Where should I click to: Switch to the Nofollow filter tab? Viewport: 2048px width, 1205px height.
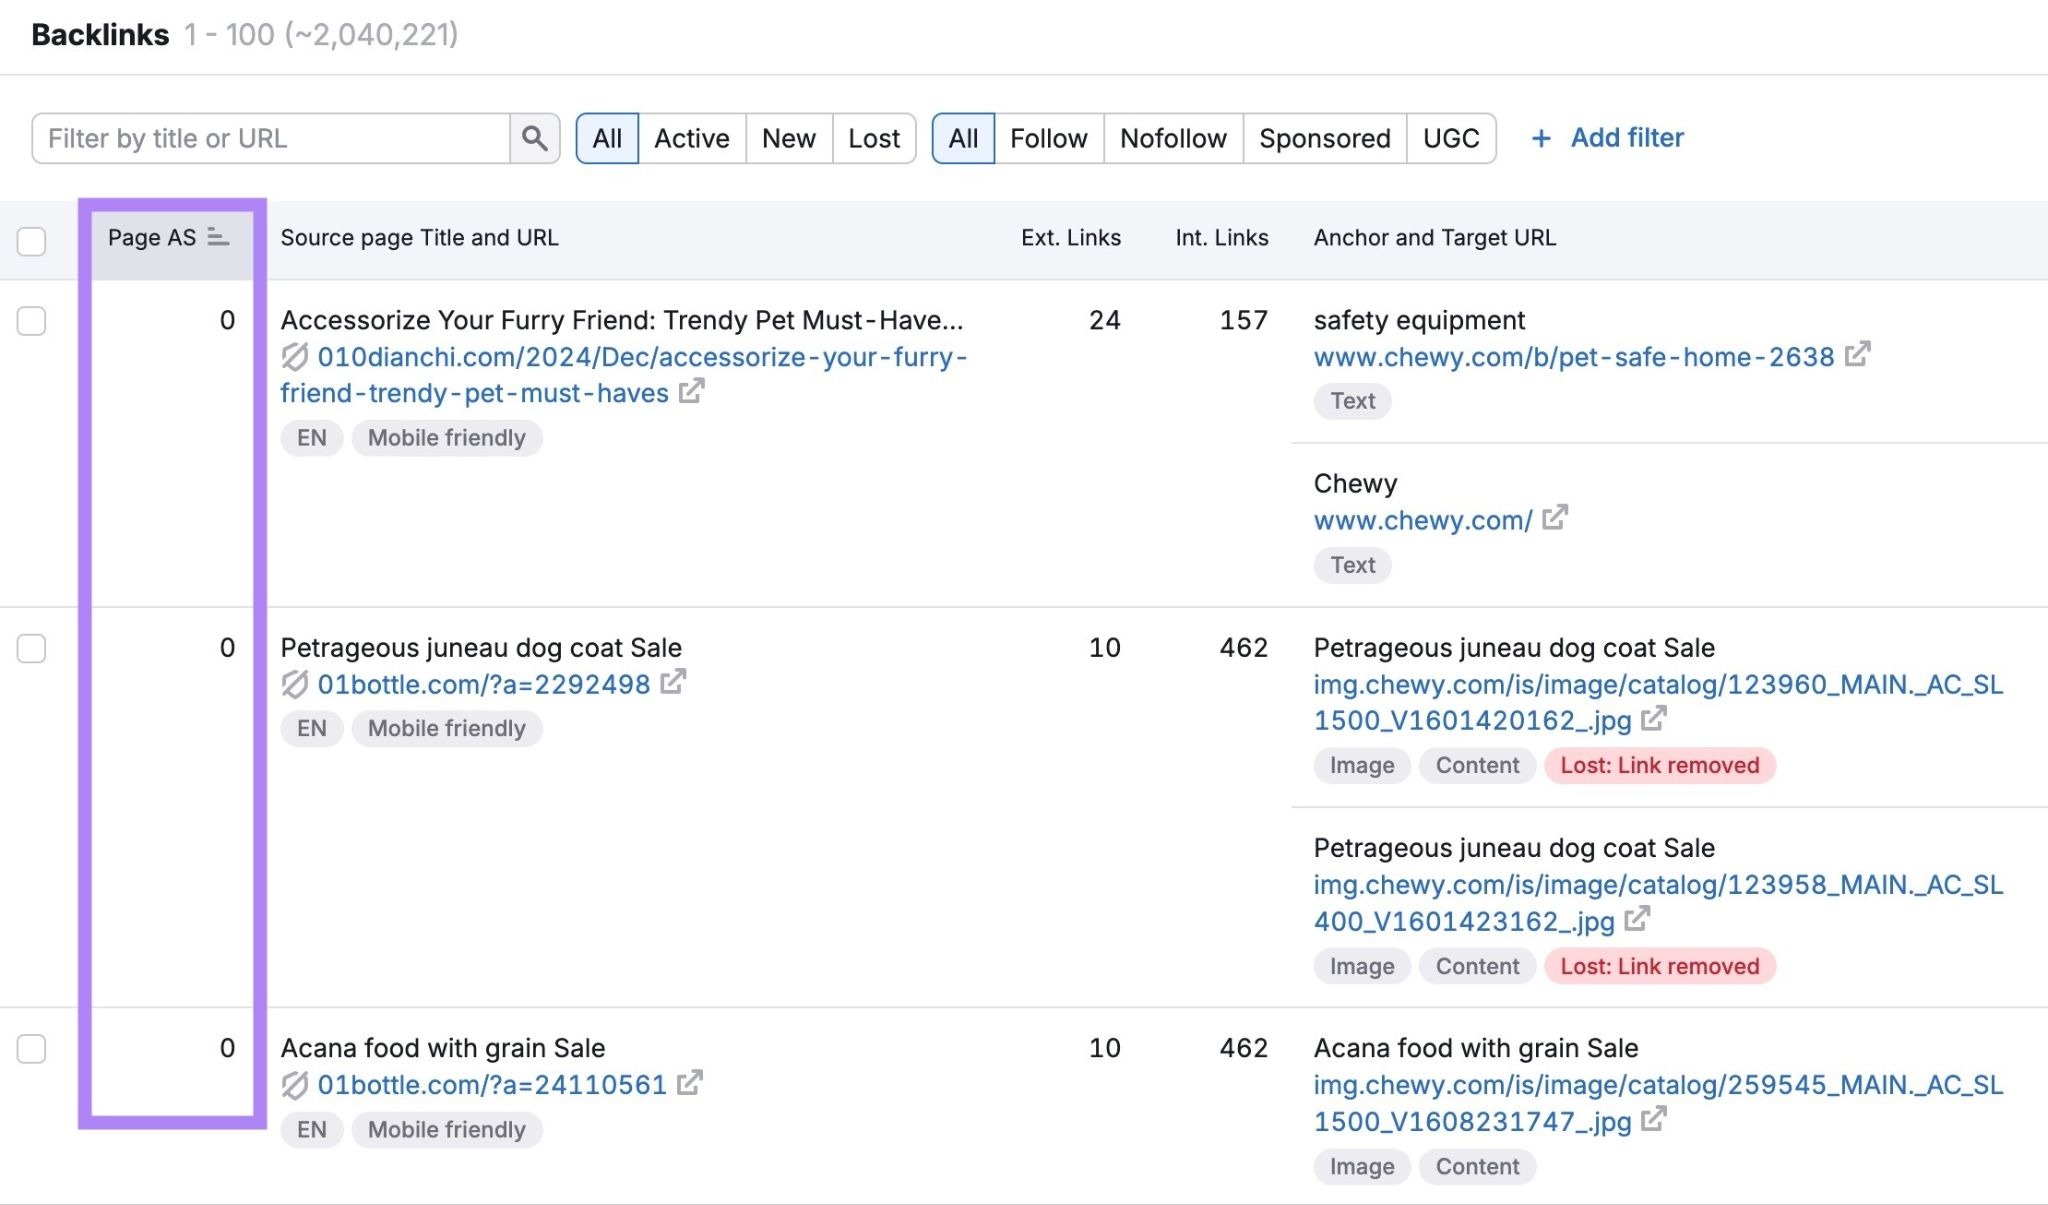(x=1172, y=138)
